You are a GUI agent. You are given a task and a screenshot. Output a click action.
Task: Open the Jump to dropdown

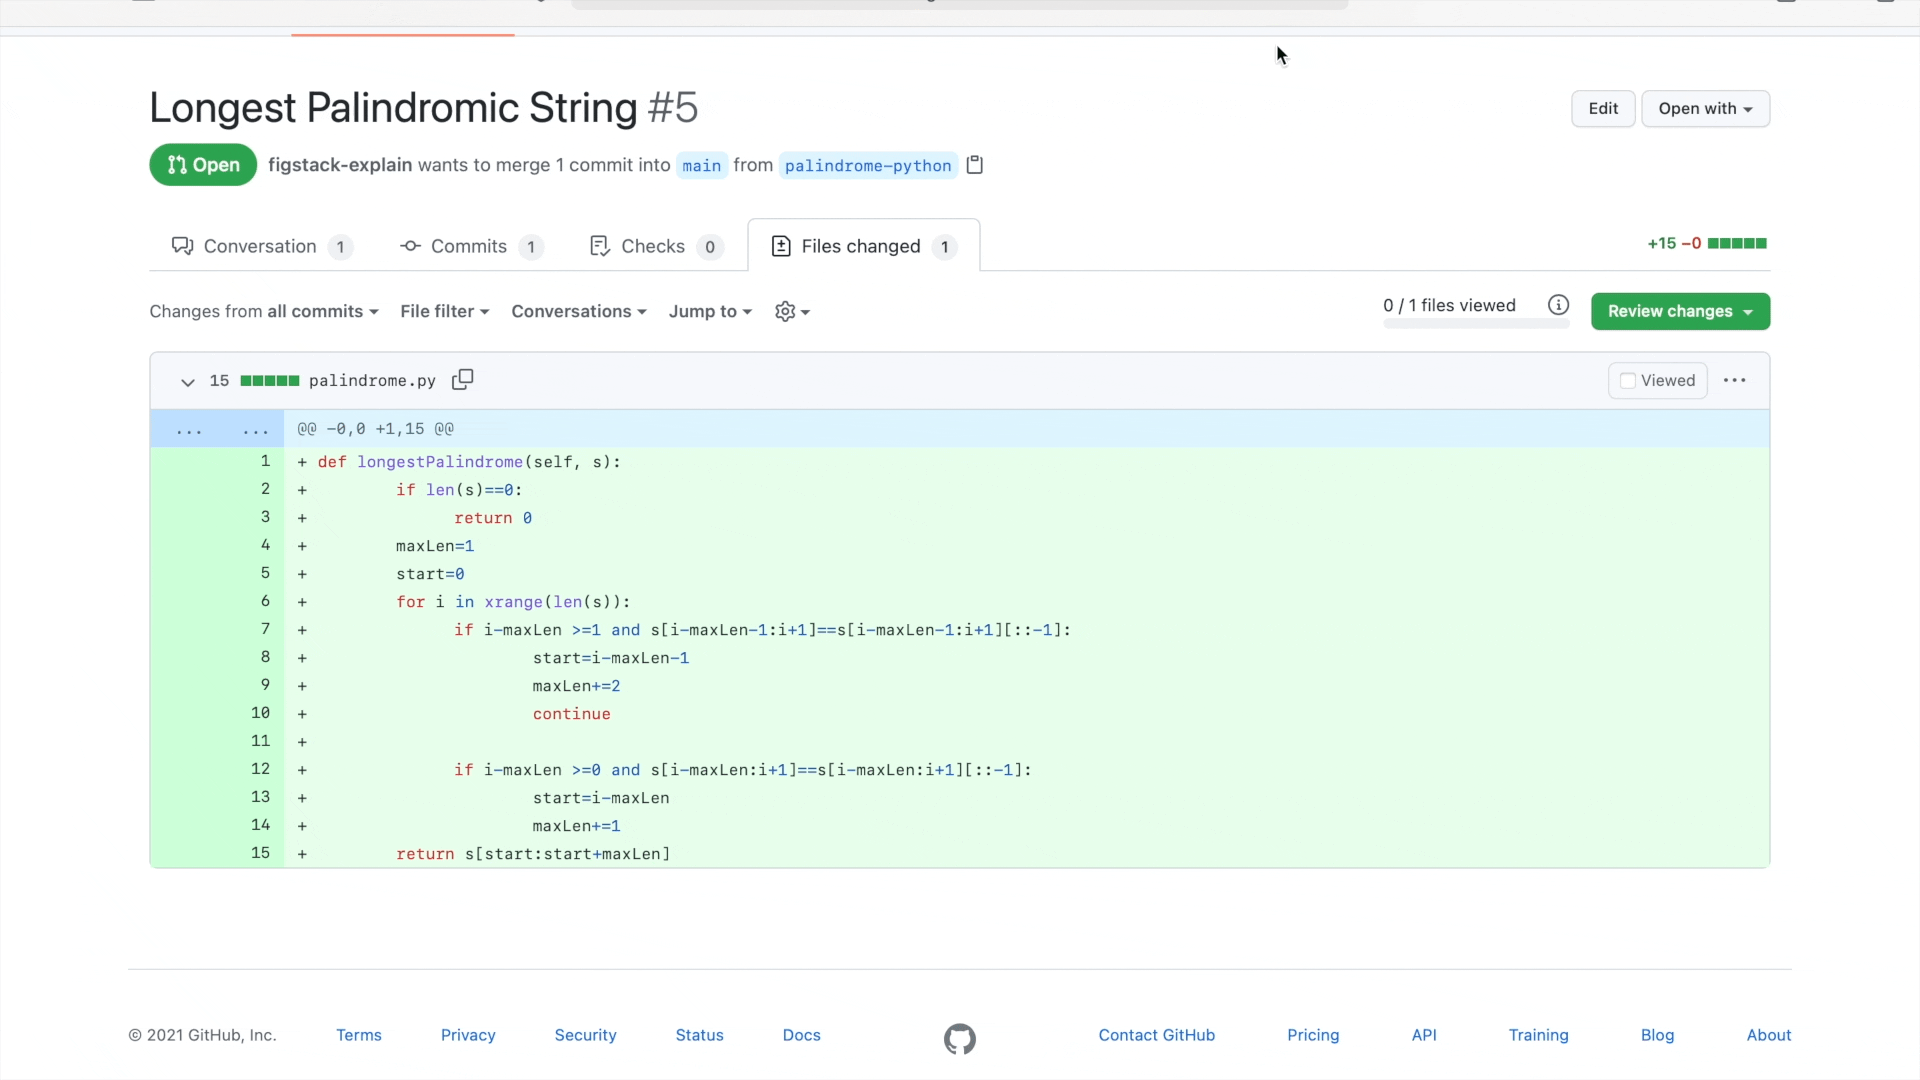(709, 311)
